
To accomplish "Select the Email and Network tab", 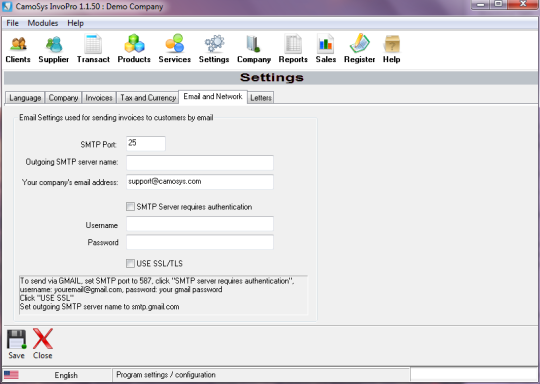I will pyautogui.click(x=213, y=97).
